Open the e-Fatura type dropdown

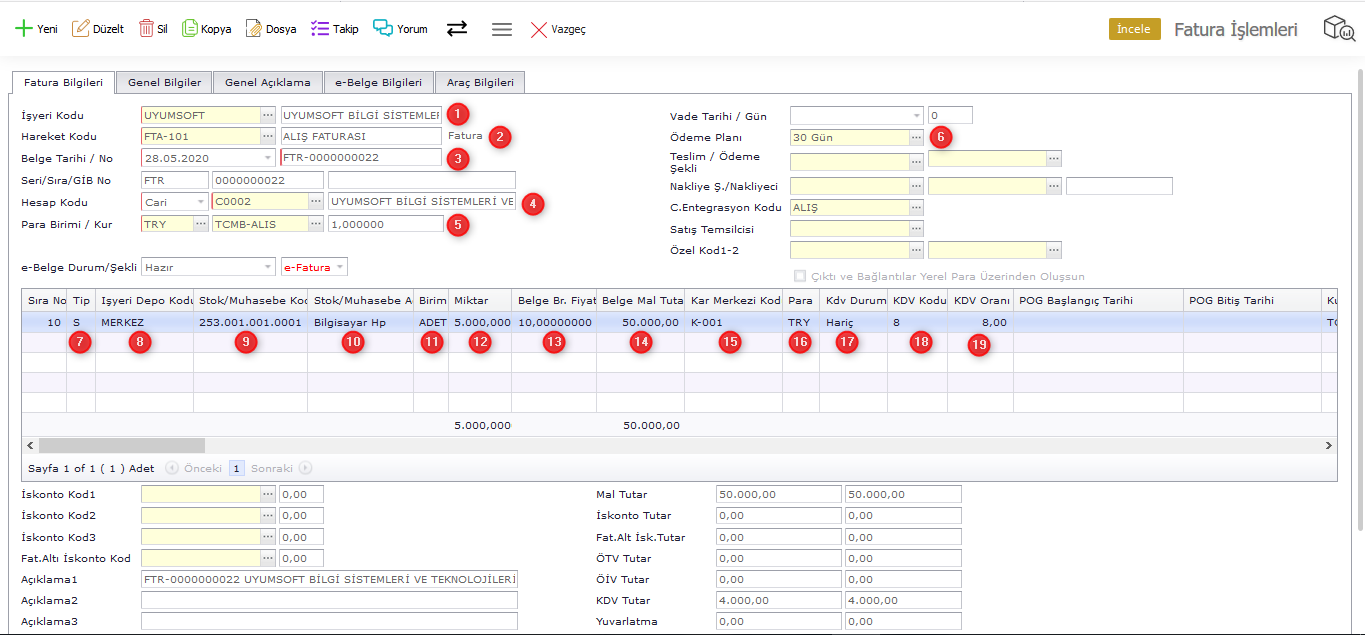point(340,267)
